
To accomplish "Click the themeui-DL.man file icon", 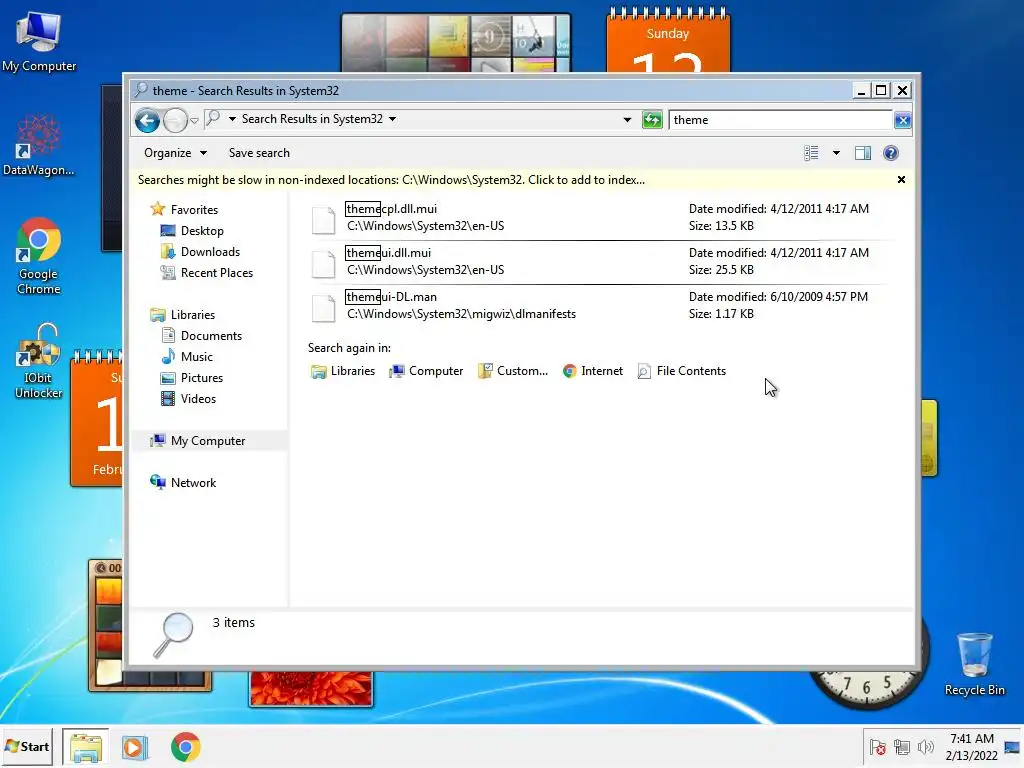I will click(x=323, y=308).
